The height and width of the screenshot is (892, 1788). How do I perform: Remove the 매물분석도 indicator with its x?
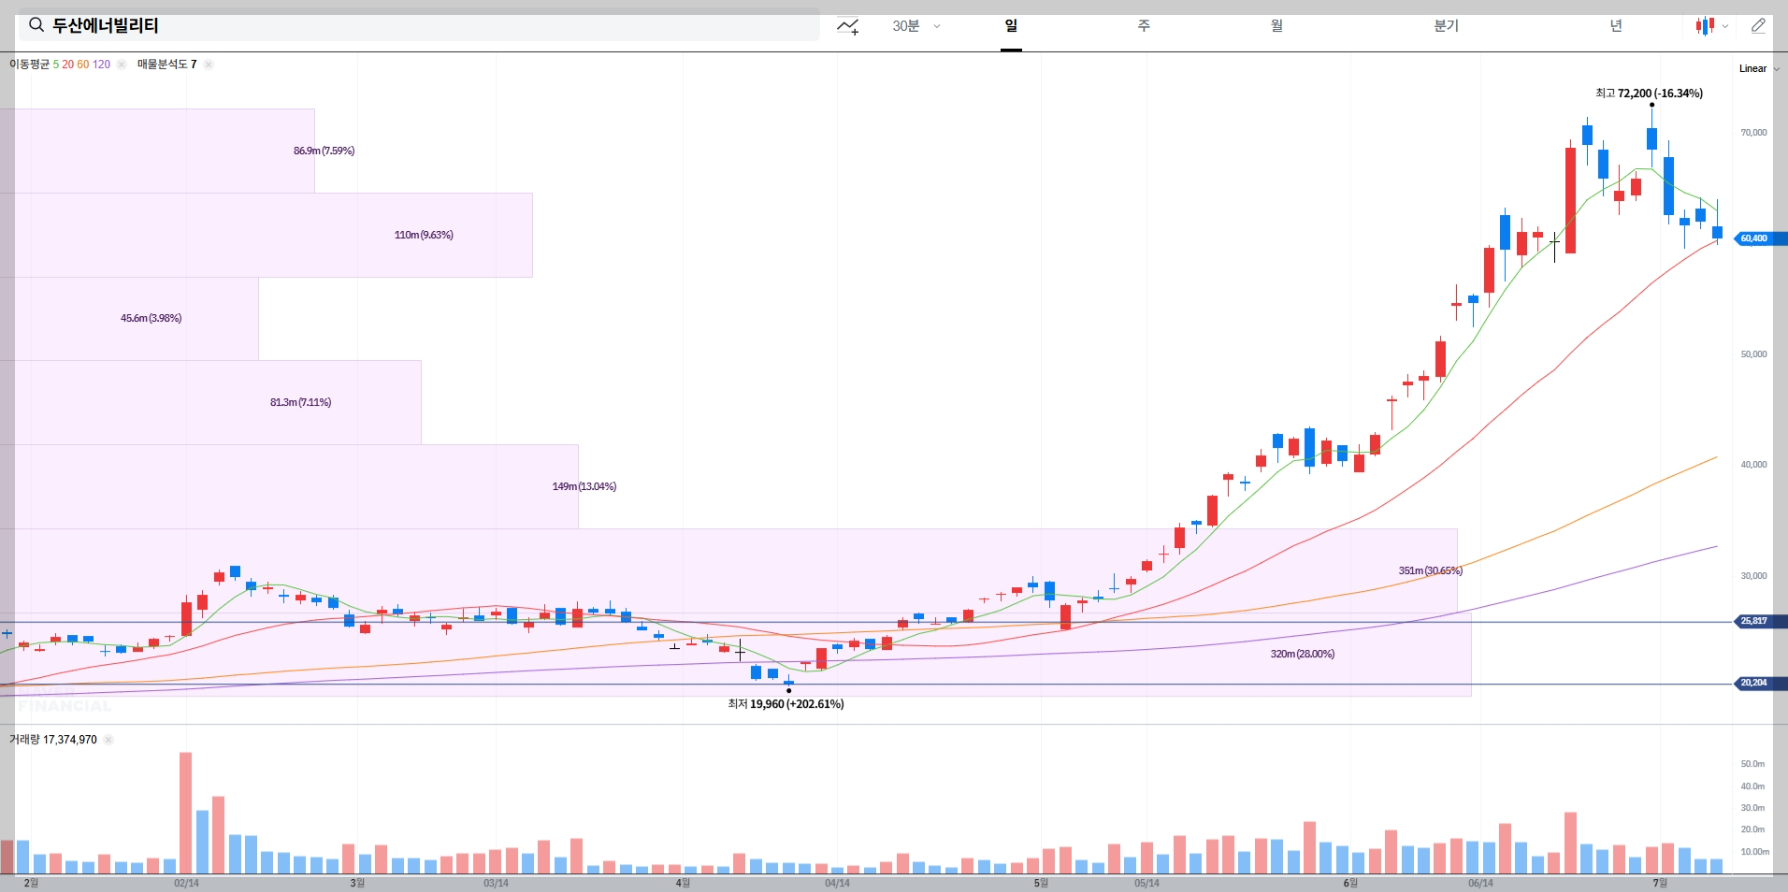tap(208, 64)
